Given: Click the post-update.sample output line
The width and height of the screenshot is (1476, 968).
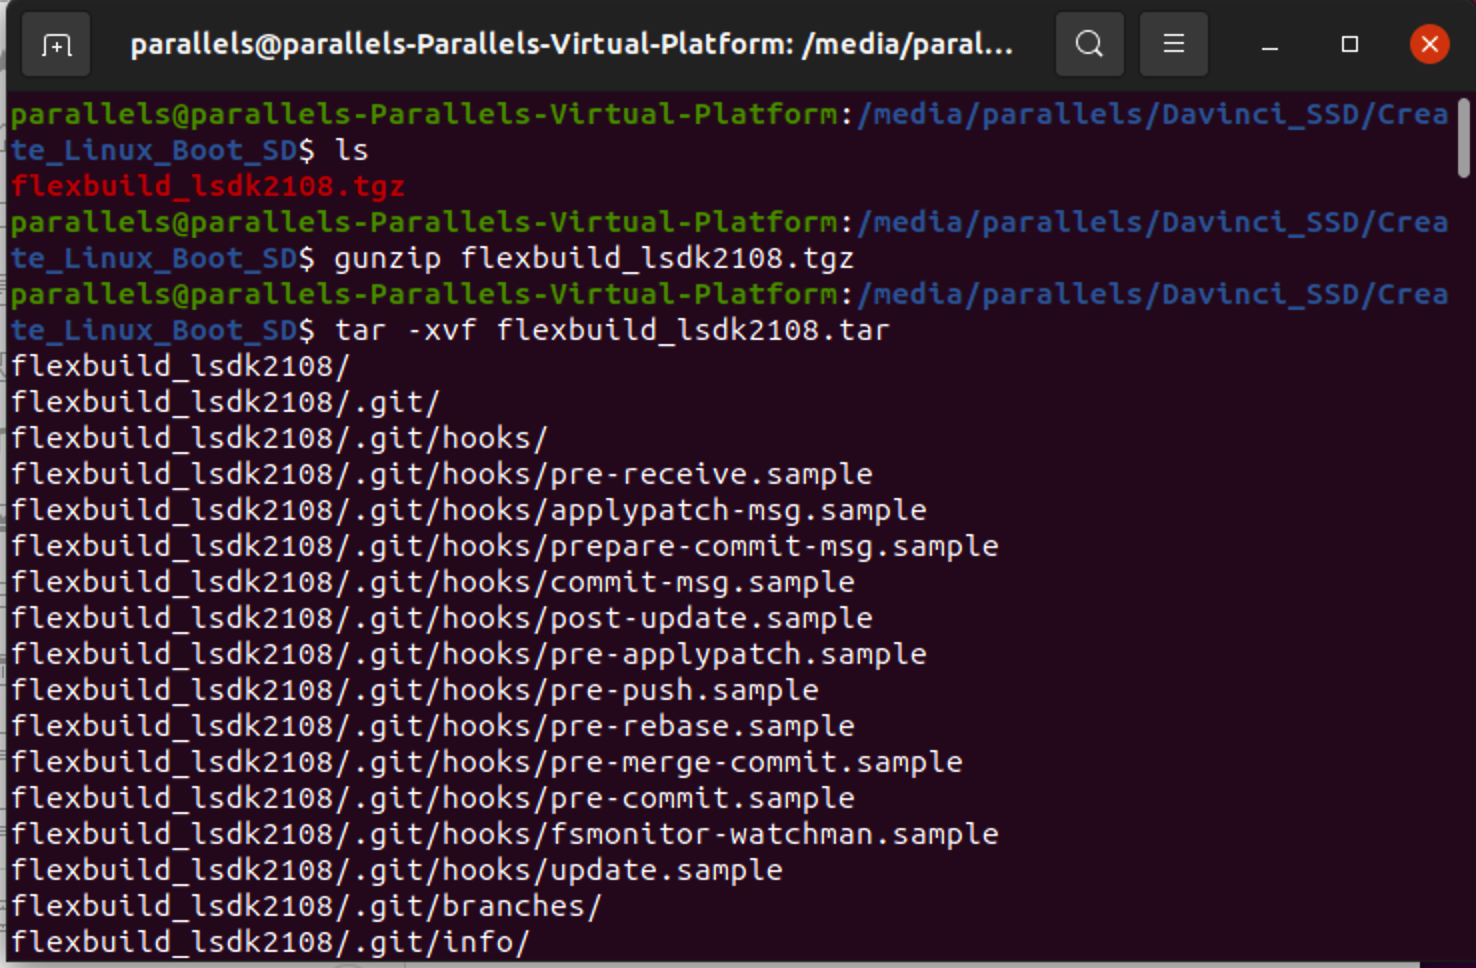Looking at the screenshot, I should tap(441, 618).
